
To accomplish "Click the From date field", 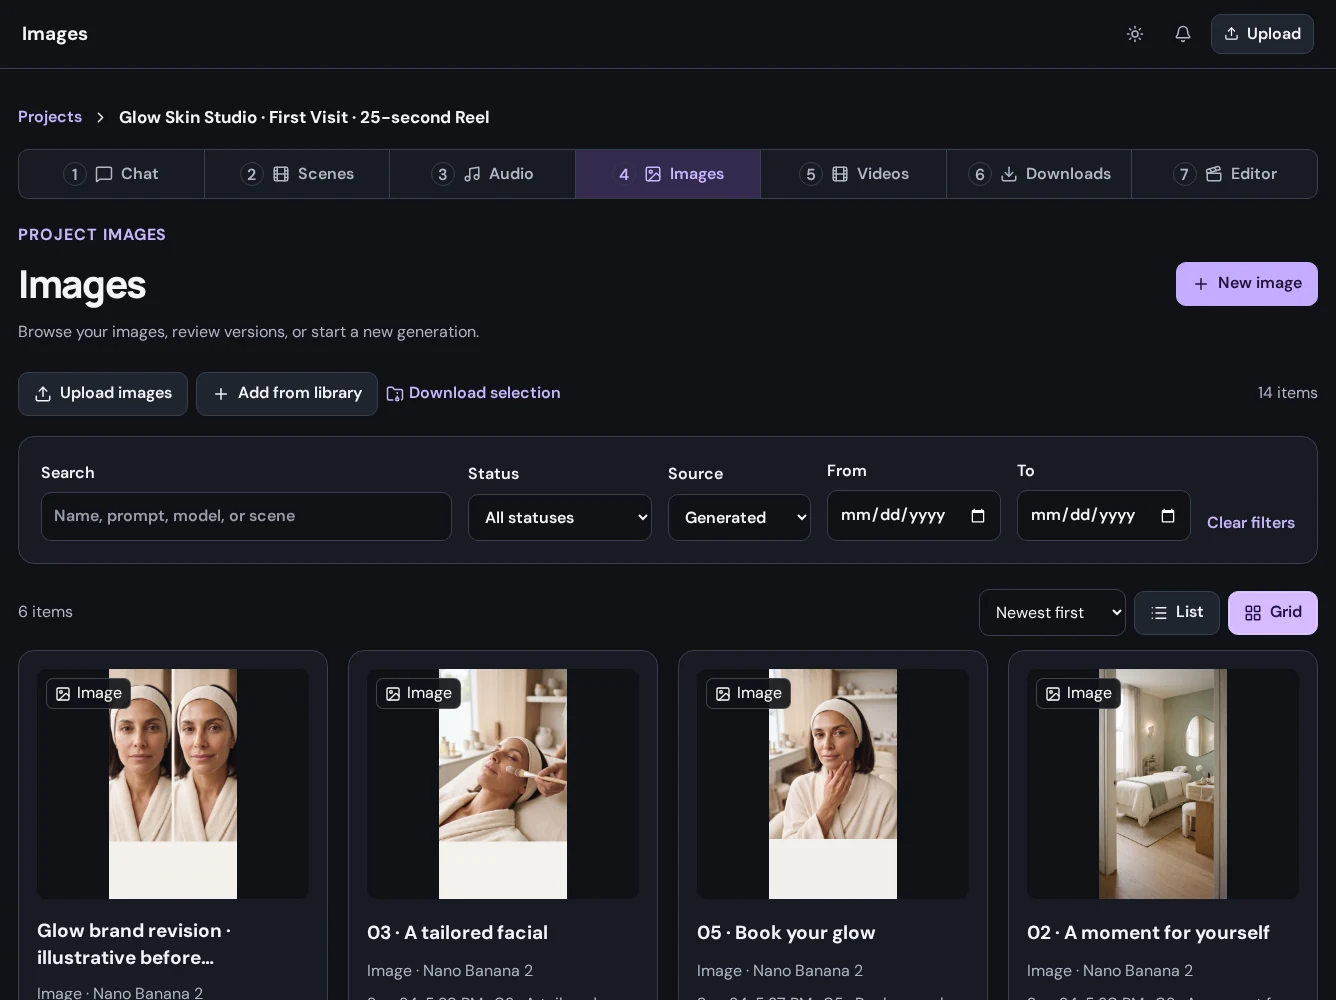I will coord(914,515).
